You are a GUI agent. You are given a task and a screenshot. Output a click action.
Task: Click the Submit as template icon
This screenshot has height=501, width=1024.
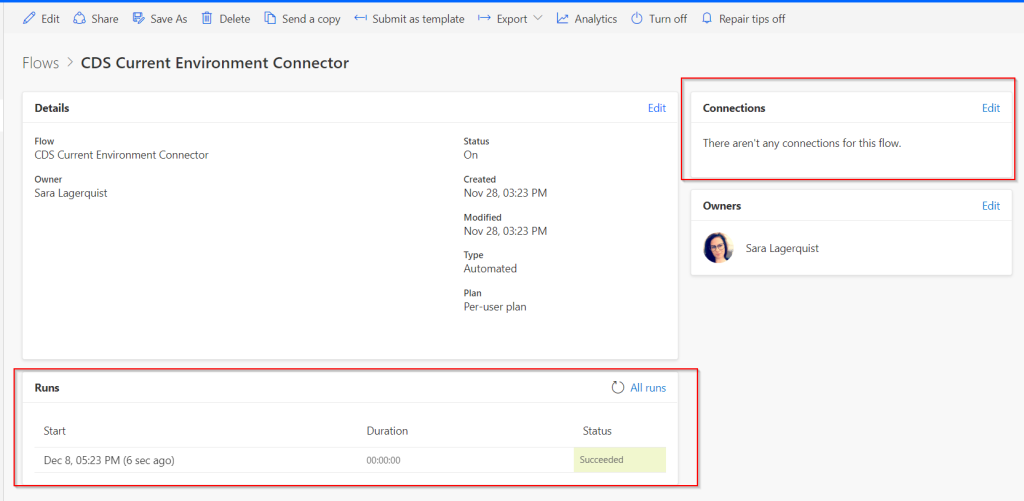click(x=361, y=19)
